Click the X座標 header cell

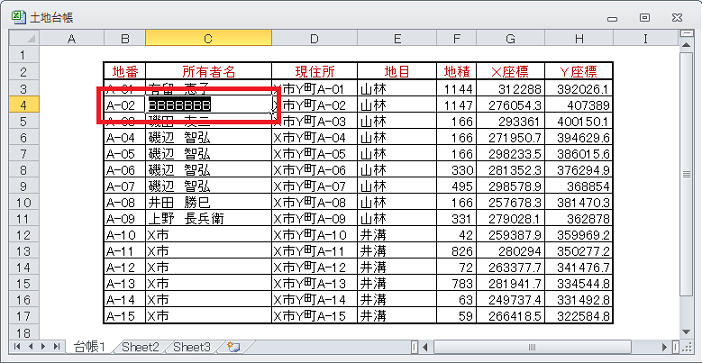[510, 71]
